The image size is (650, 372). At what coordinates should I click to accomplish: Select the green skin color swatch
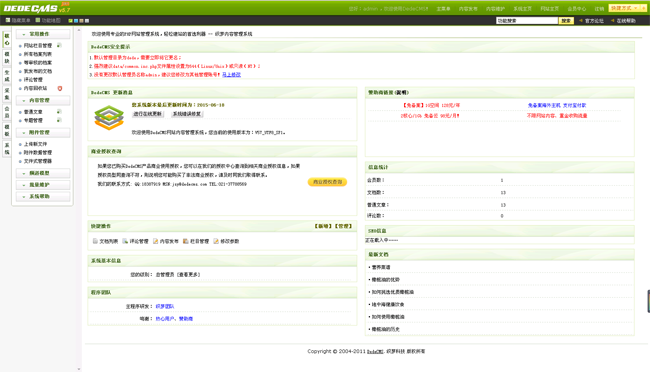(70, 21)
